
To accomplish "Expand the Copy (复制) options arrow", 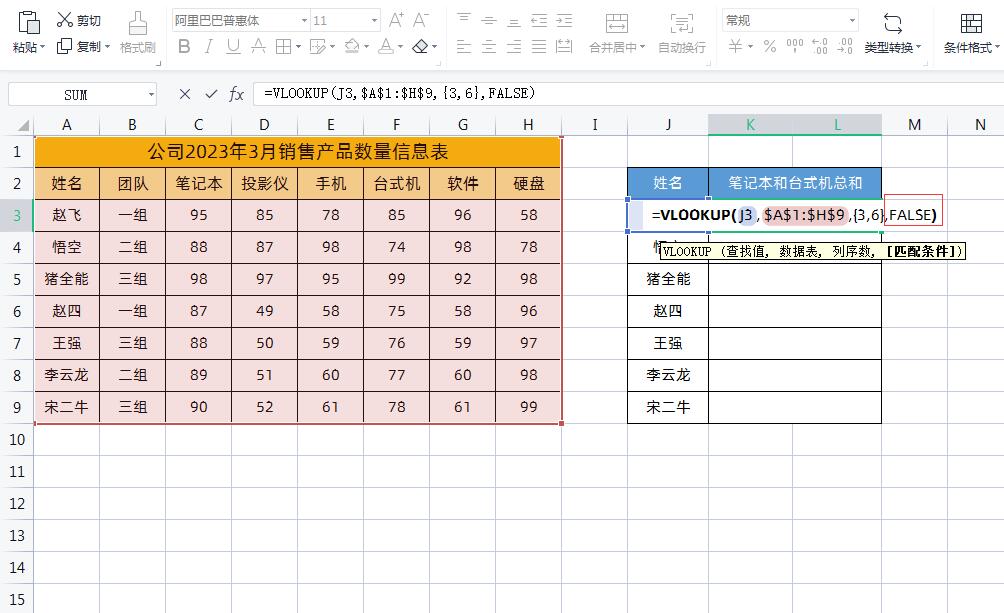I will [107, 47].
